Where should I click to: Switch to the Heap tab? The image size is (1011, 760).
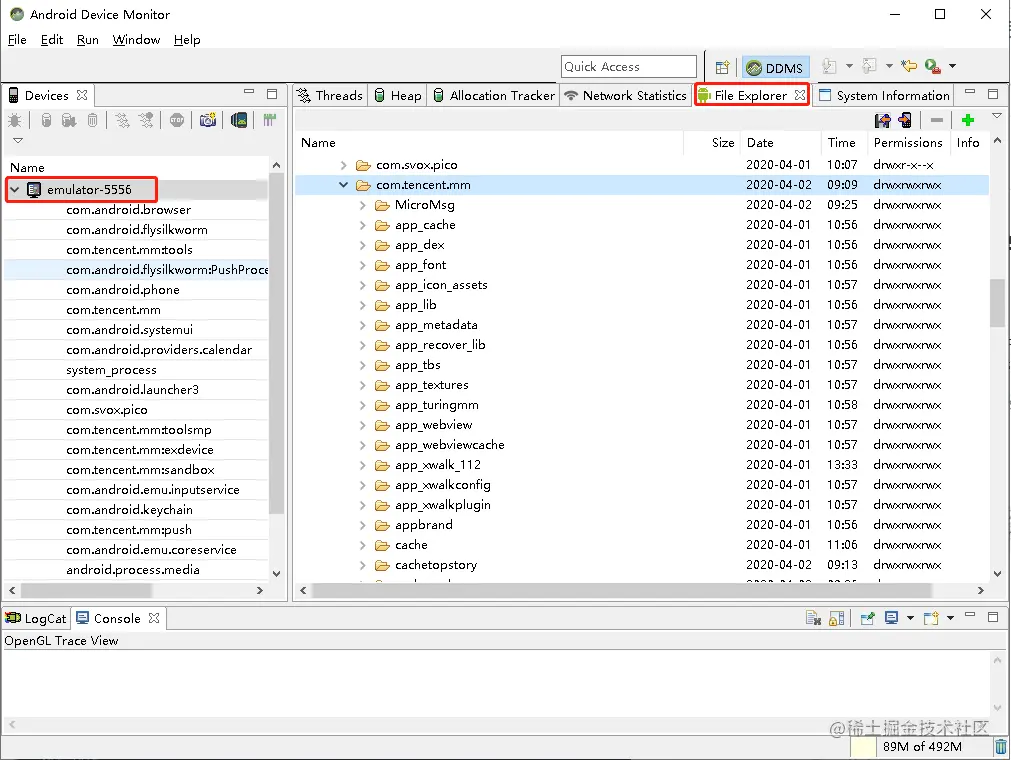pos(398,95)
